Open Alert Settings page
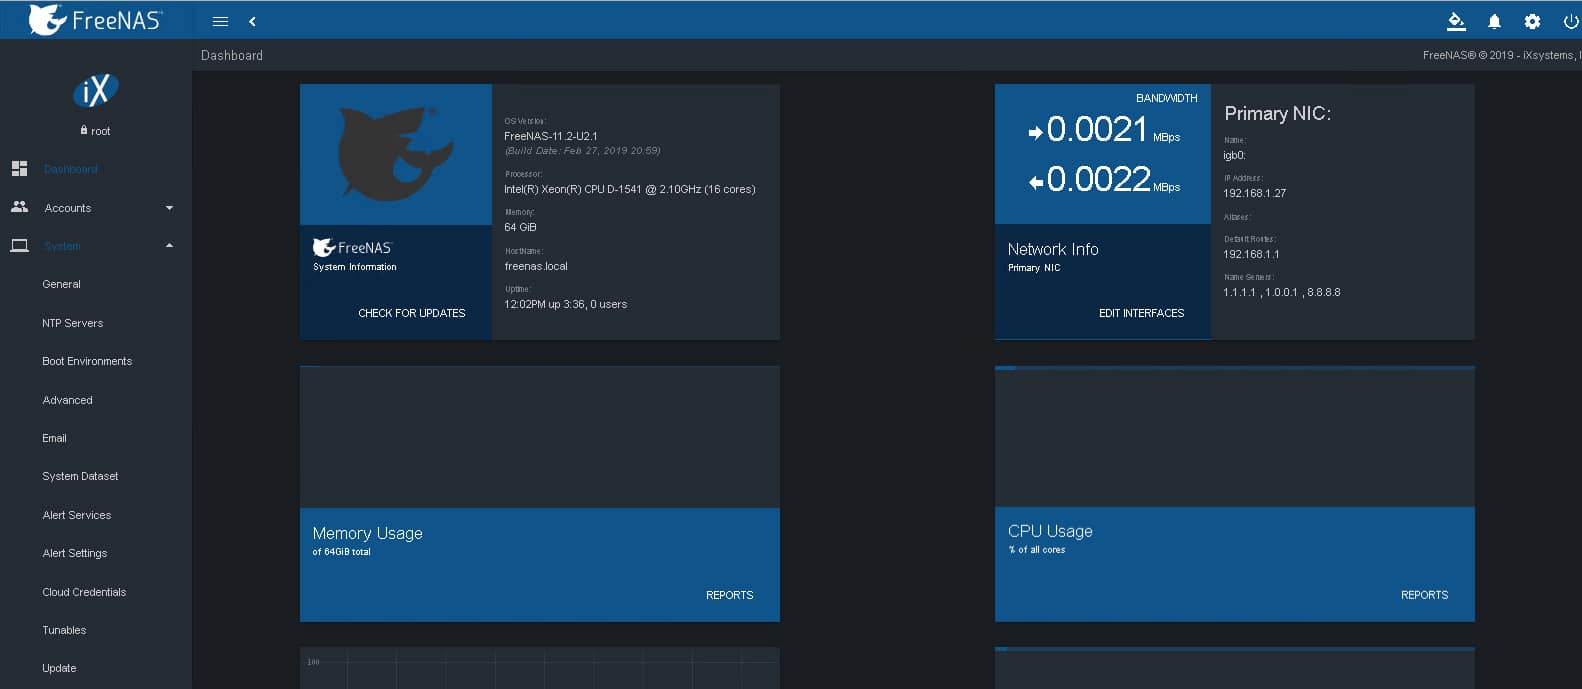This screenshot has width=1582, height=689. click(74, 553)
